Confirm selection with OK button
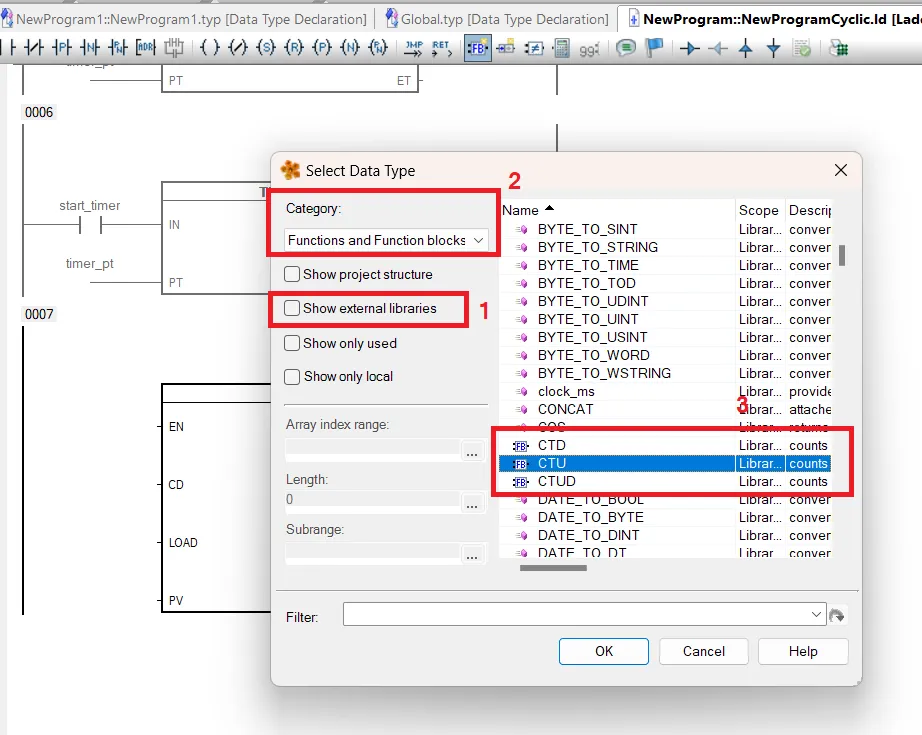Image resolution: width=922 pixels, height=735 pixels. (x=604, y=651)
